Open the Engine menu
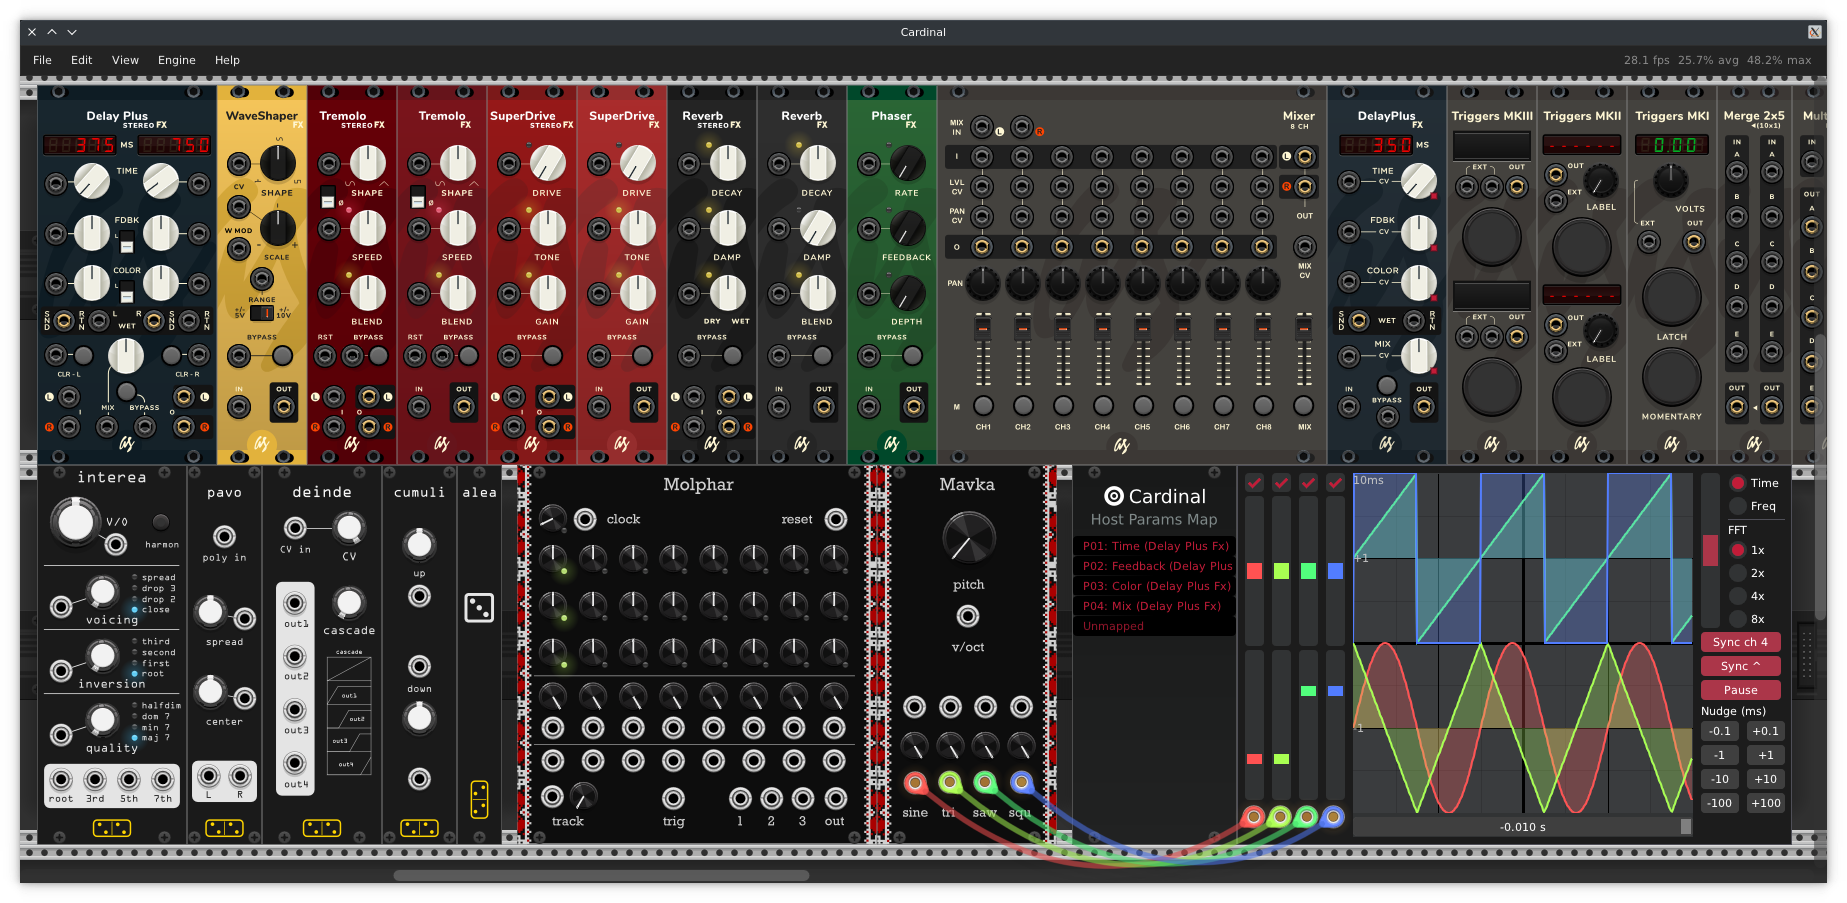 (176, 60)
